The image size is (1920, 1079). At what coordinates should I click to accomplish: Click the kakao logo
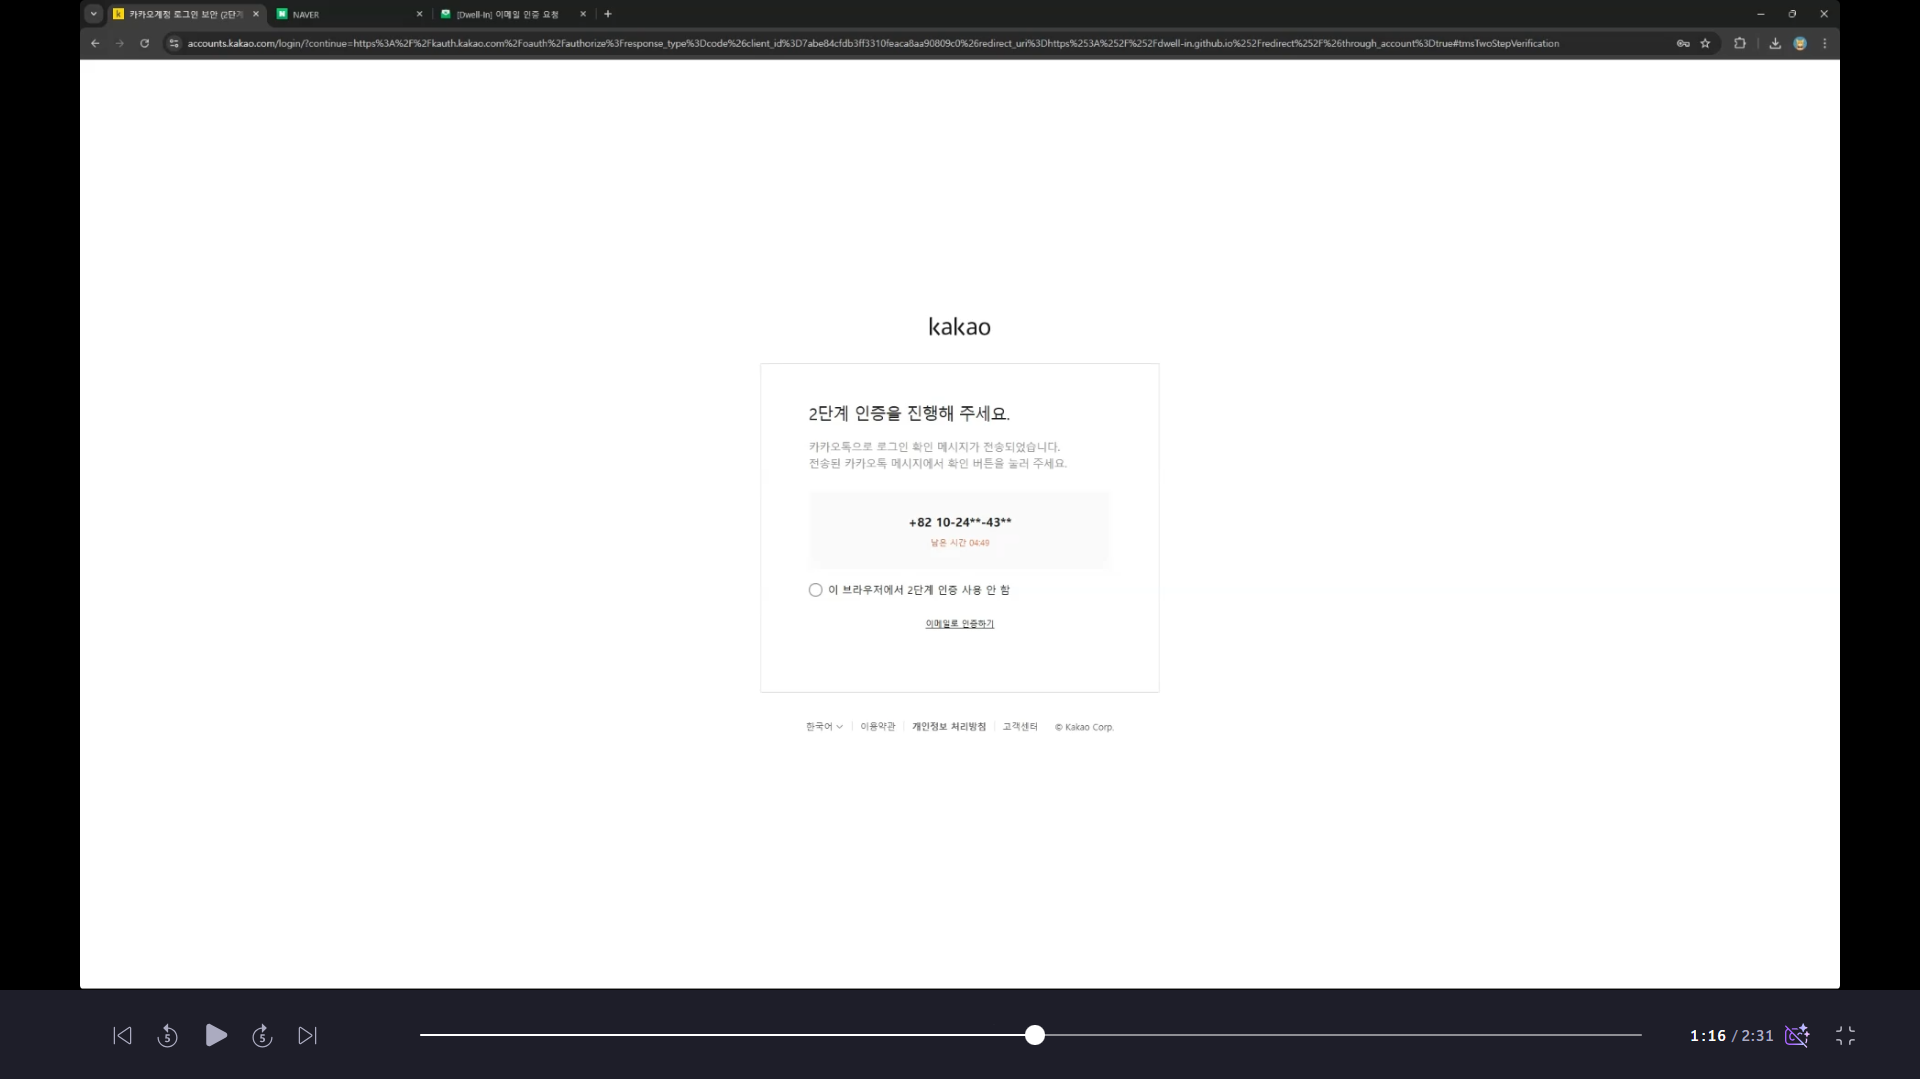tap(959, 327)
